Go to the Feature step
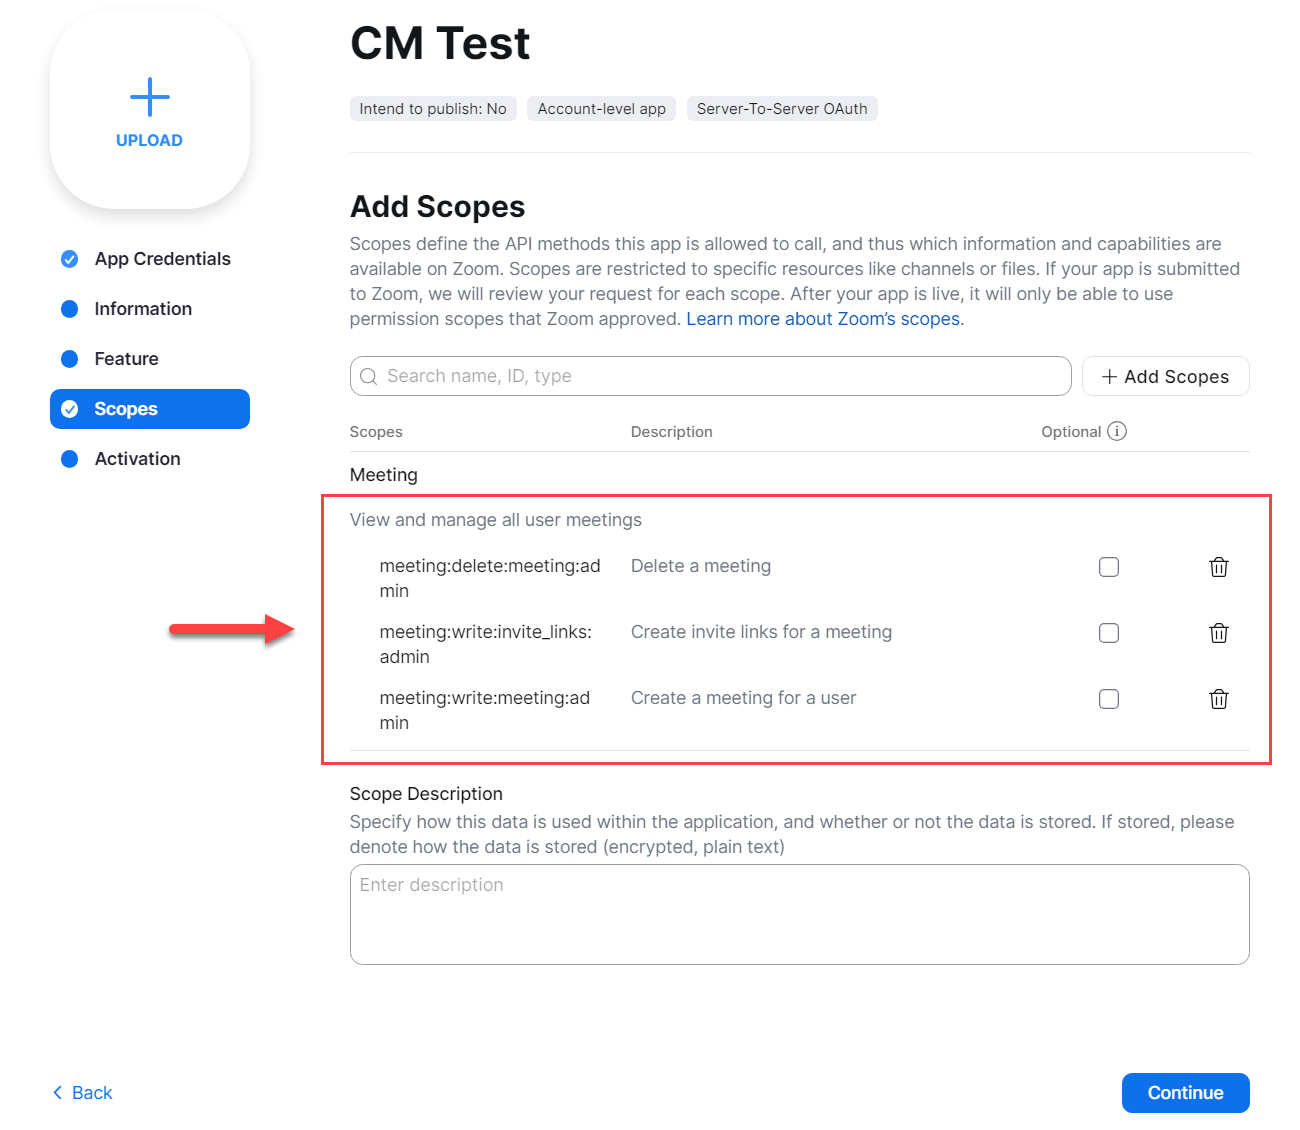 click(x=126, y=359)
